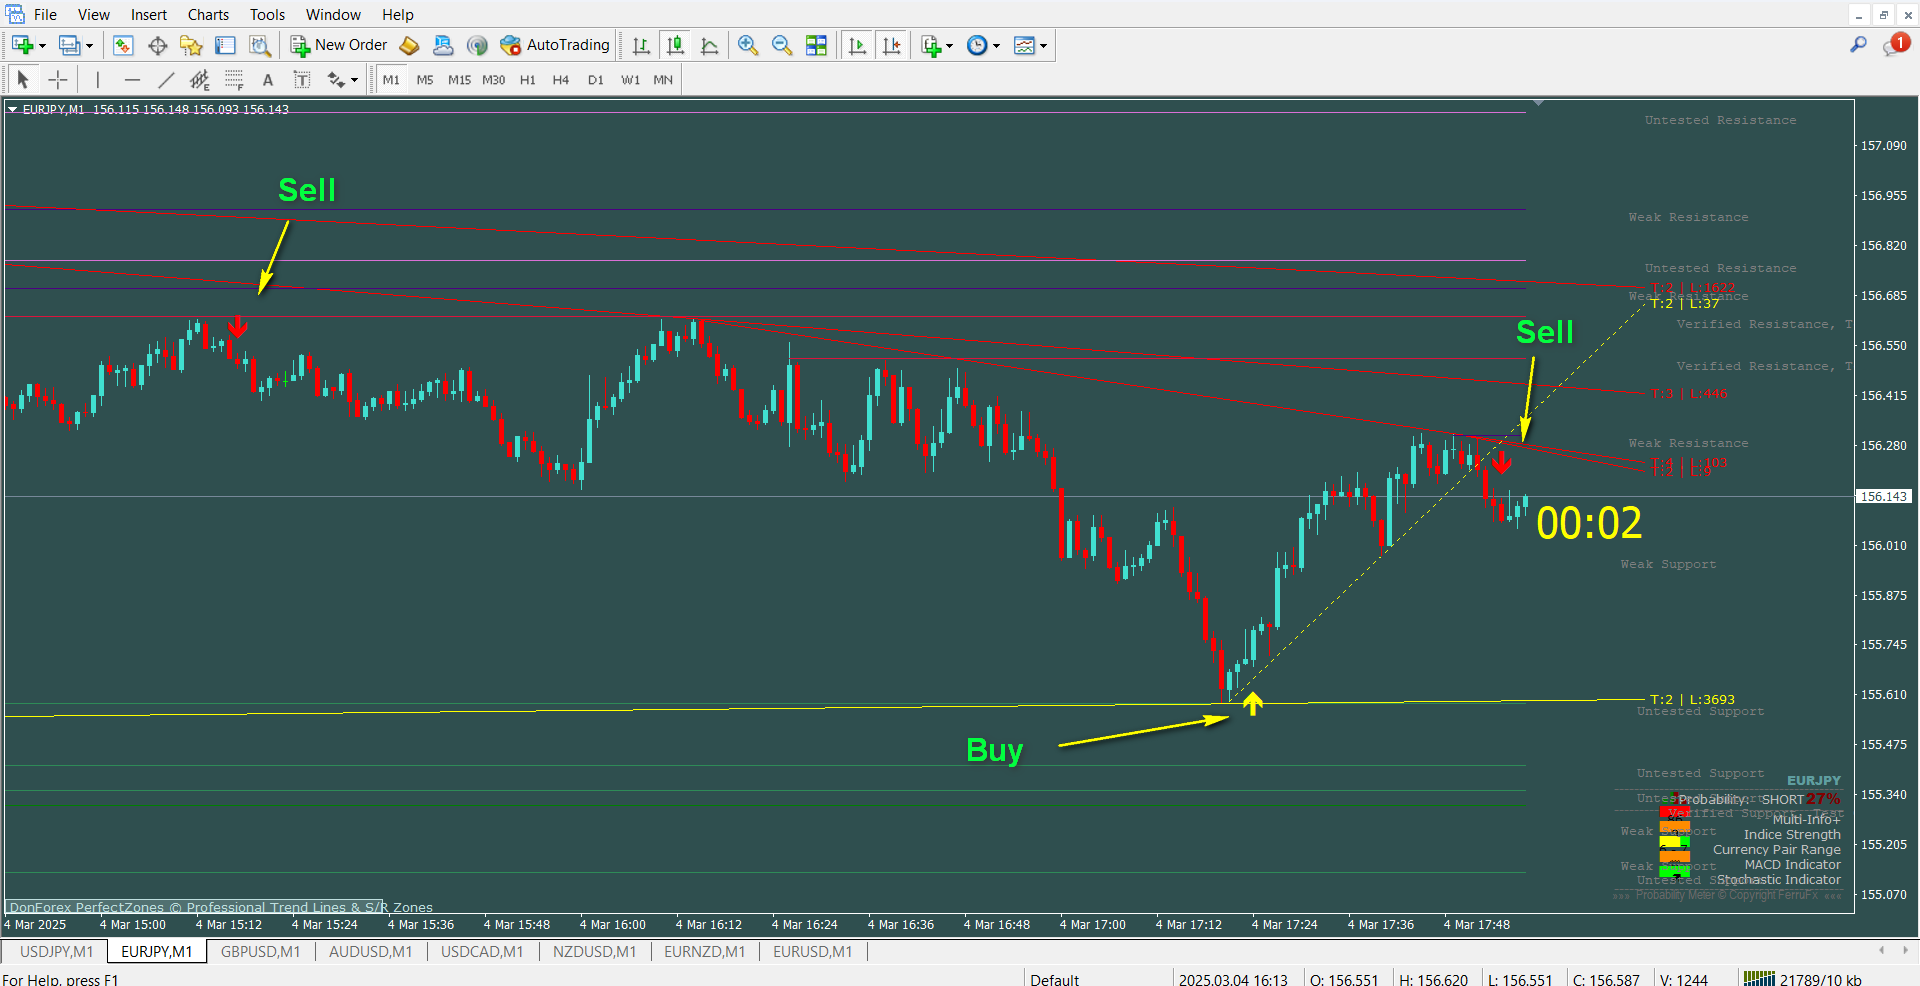
Task: Draw a horizontal line tool
Action: click(132, 80)
